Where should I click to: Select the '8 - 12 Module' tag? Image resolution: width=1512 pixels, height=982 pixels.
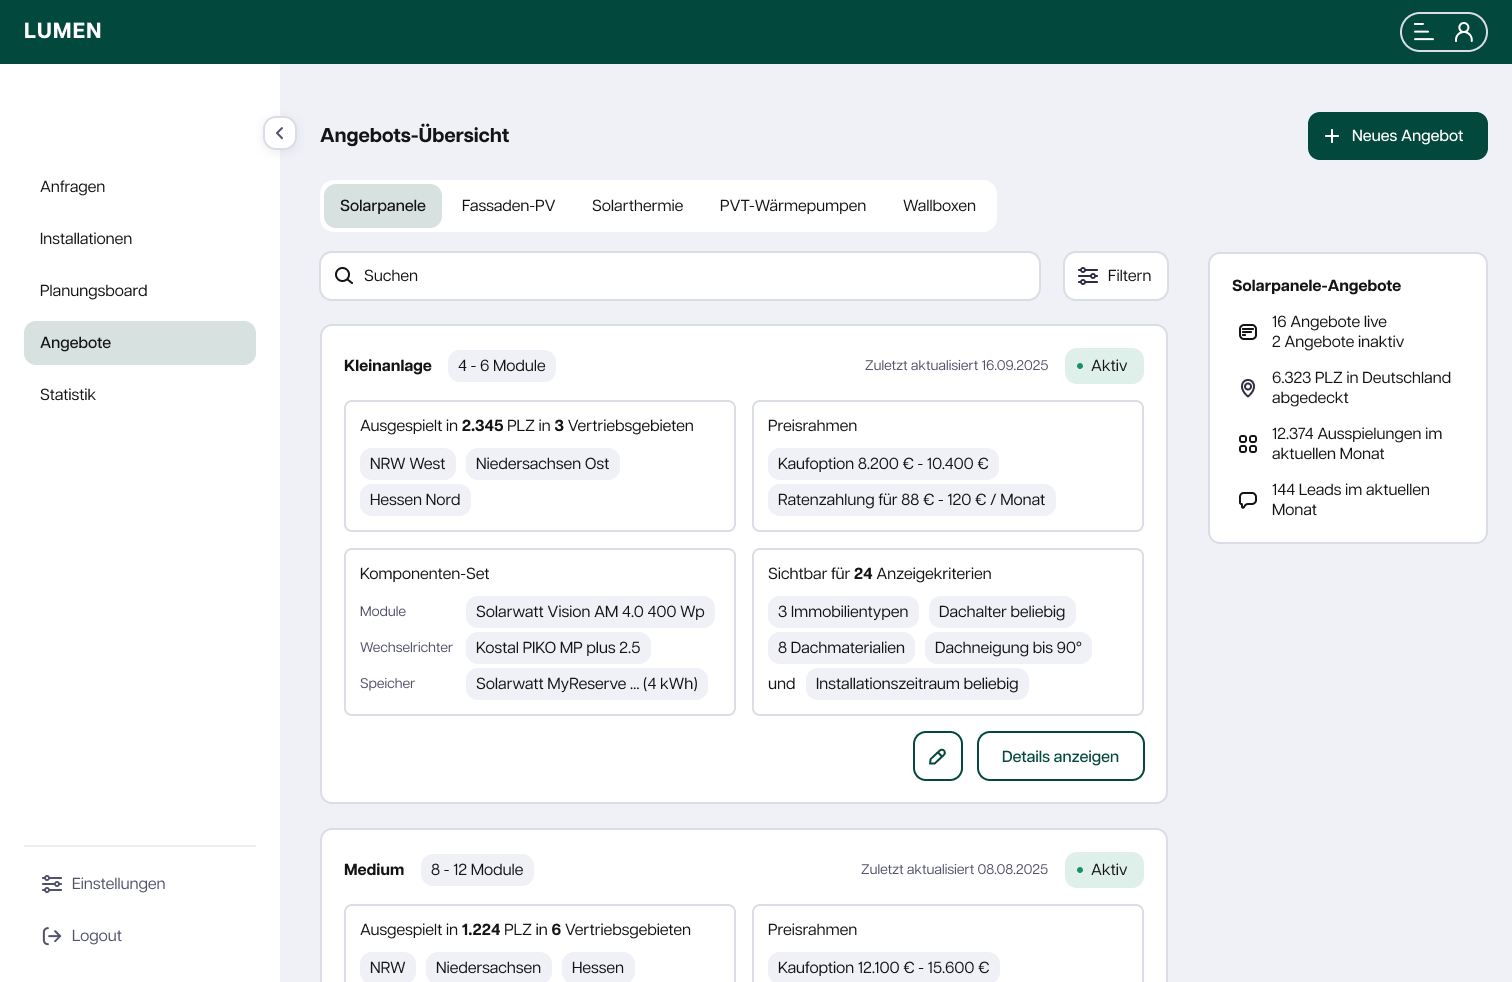(x=477, y=870)
